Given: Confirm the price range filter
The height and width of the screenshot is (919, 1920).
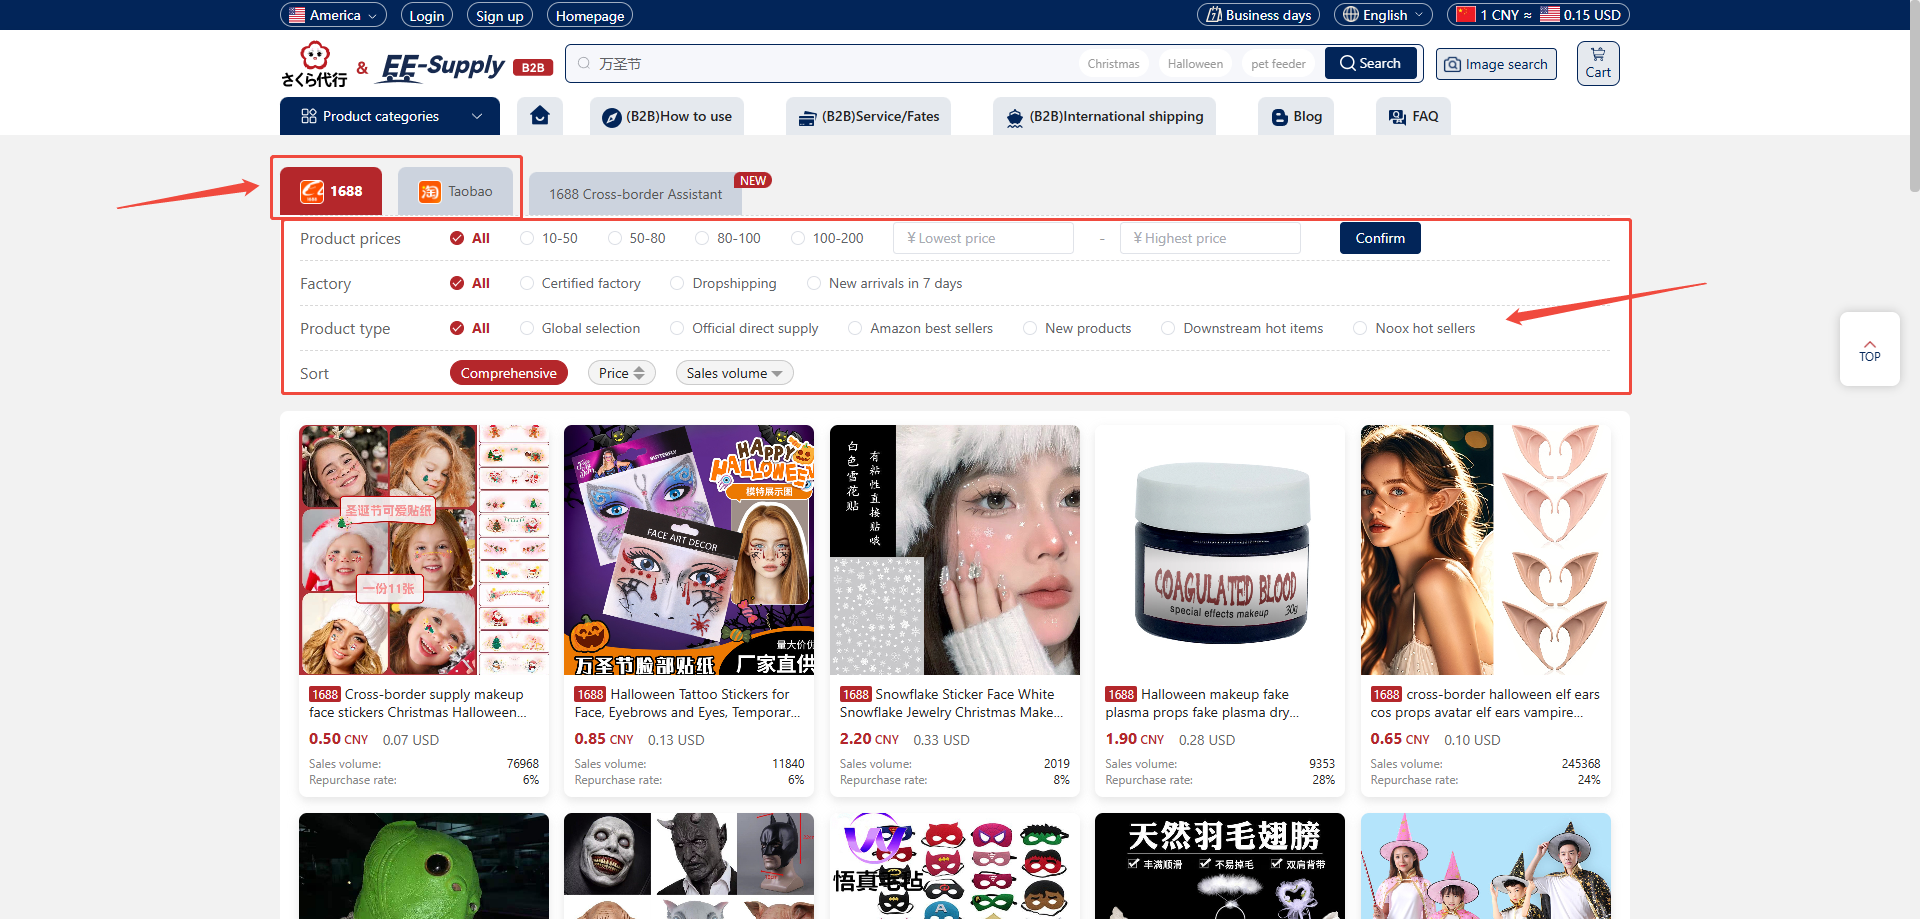Looking at the screenshot, I should (1380, 238).
